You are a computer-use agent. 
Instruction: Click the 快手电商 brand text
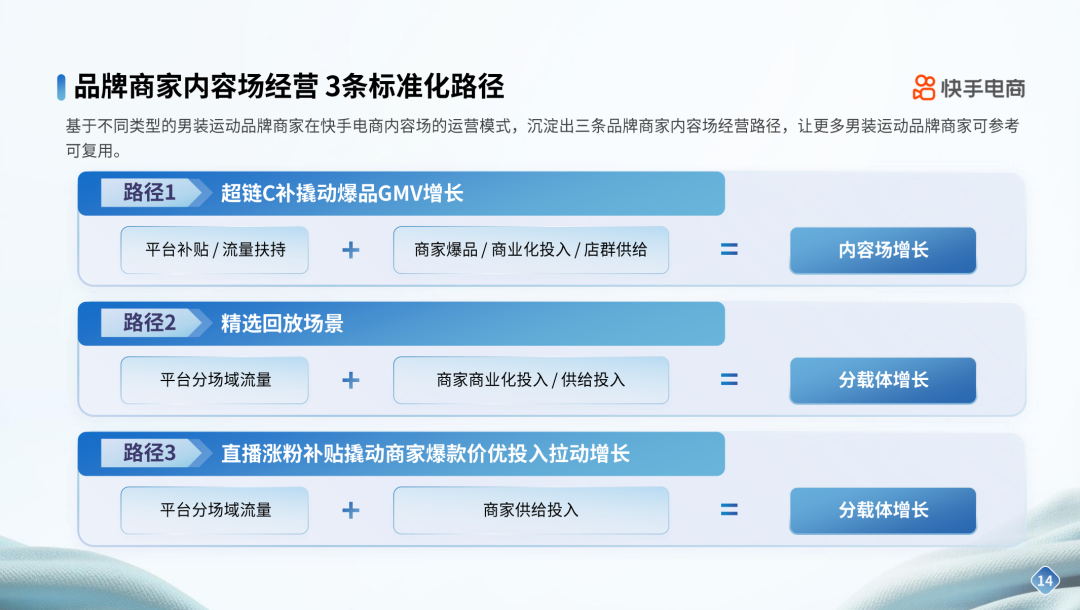(x=983, y=88)
